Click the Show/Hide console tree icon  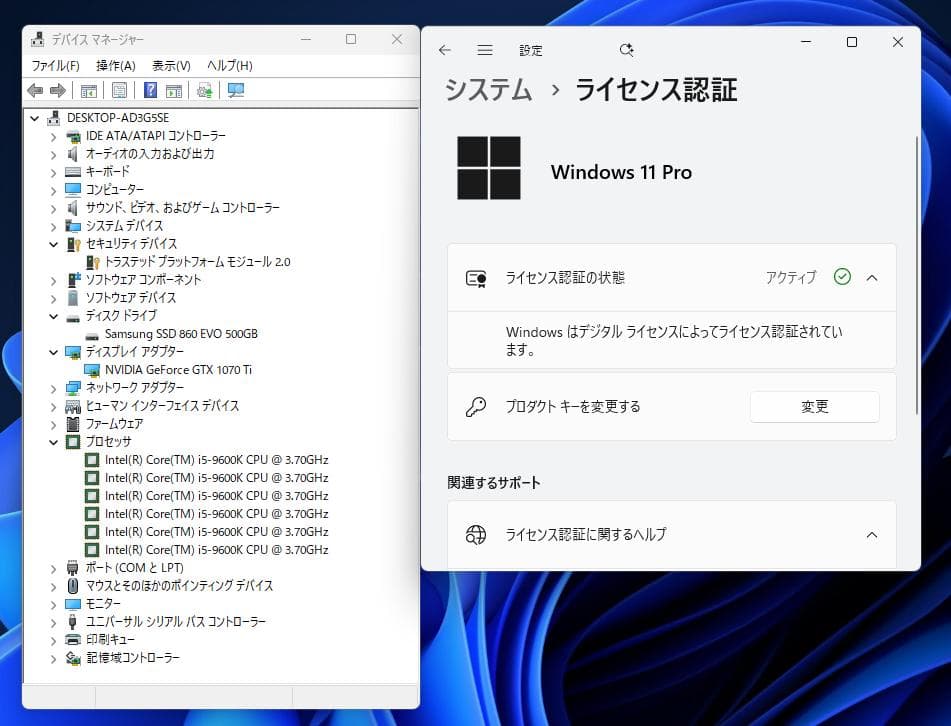click(x=88, y=90)
